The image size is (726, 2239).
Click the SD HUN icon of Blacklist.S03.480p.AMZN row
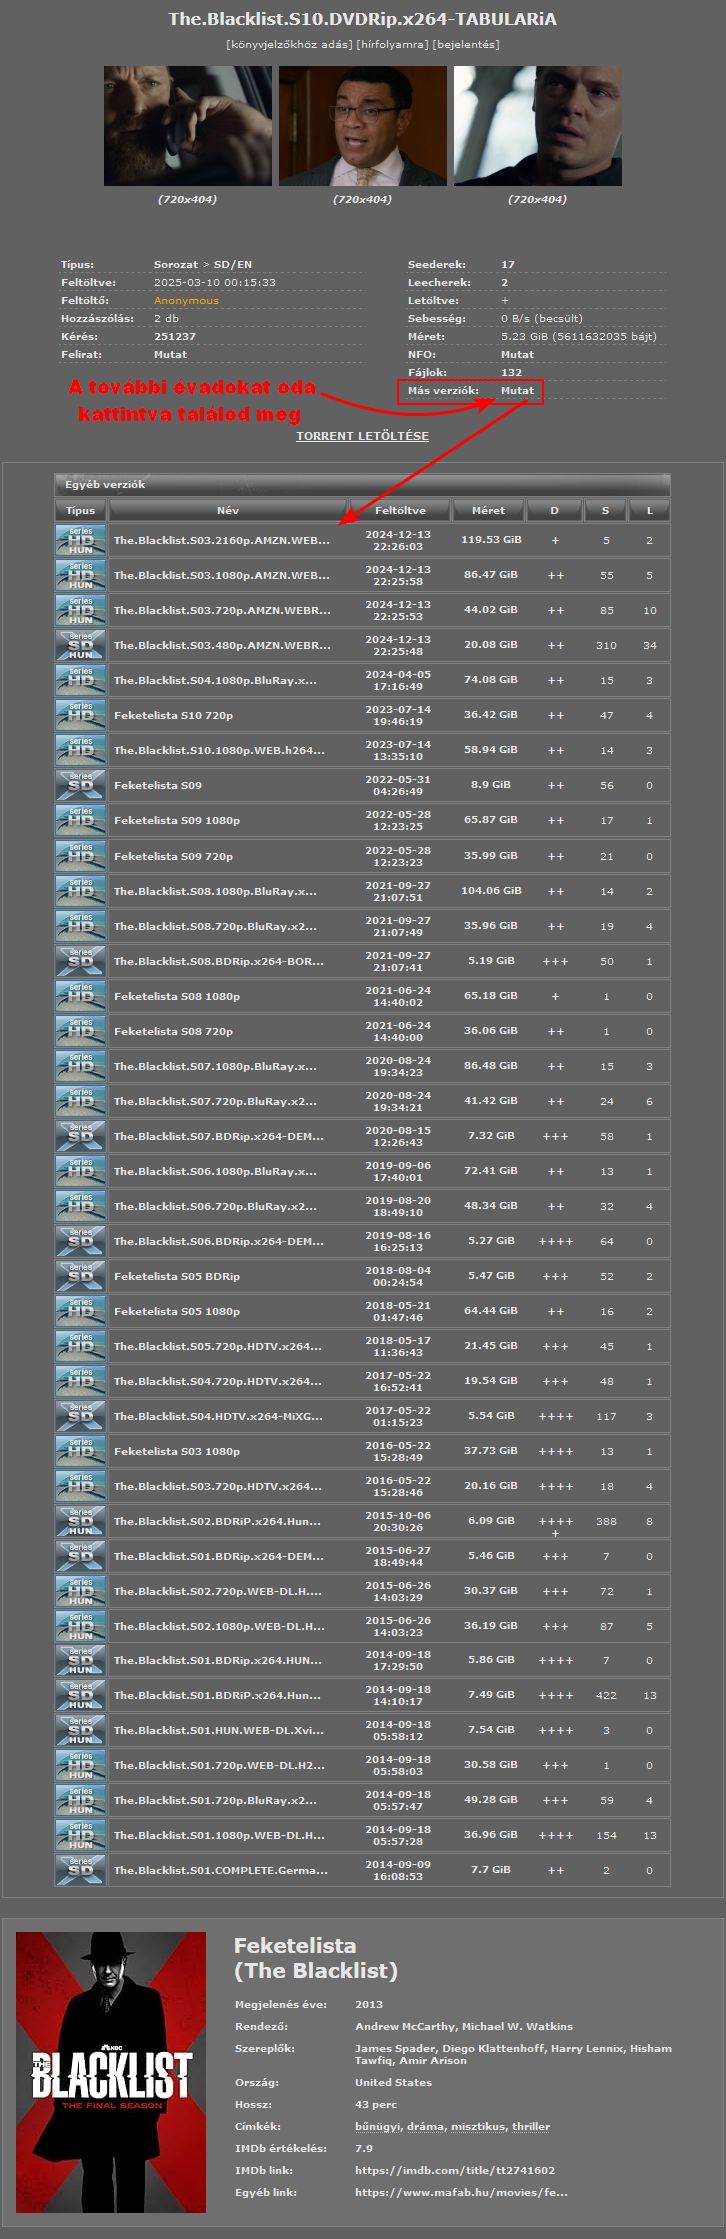81,645
